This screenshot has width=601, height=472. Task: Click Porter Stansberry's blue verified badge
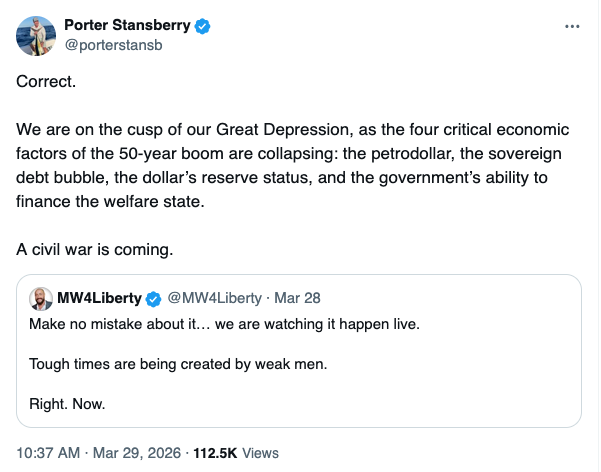pyautogui.click(x=202, y=25)
